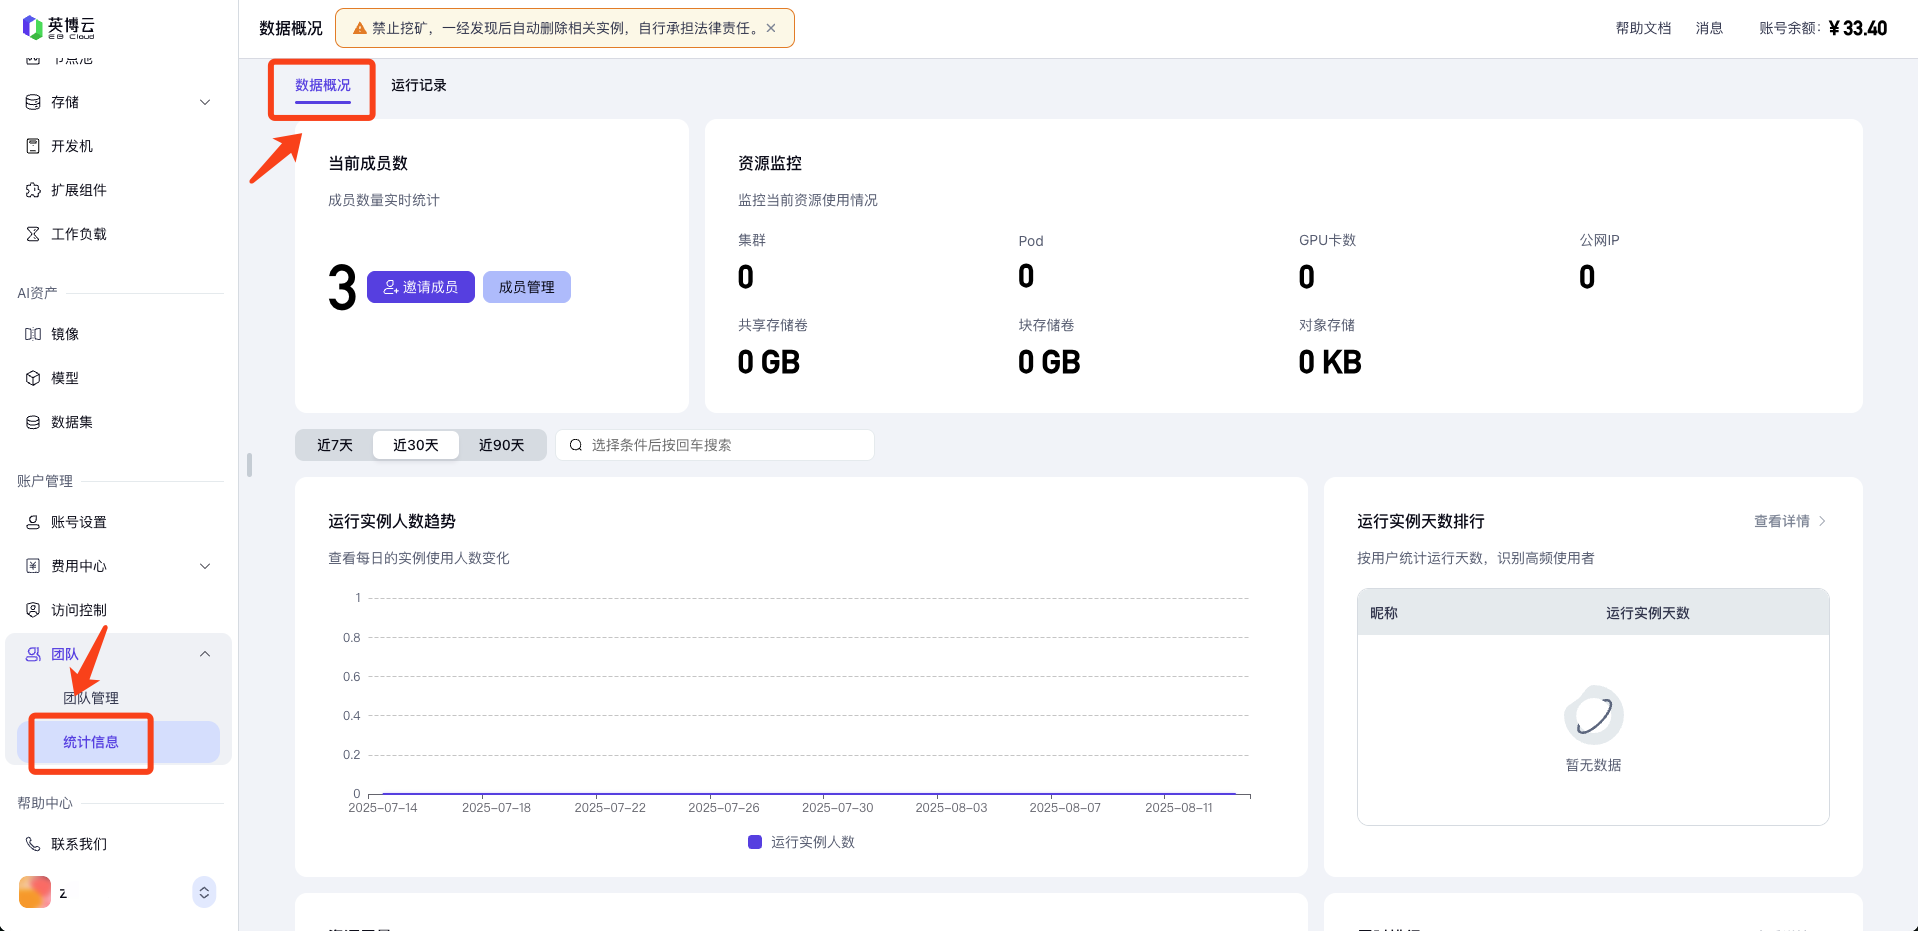Select the 近7天 time range
The image size is (1918, 931).
(x=335, y=445)
